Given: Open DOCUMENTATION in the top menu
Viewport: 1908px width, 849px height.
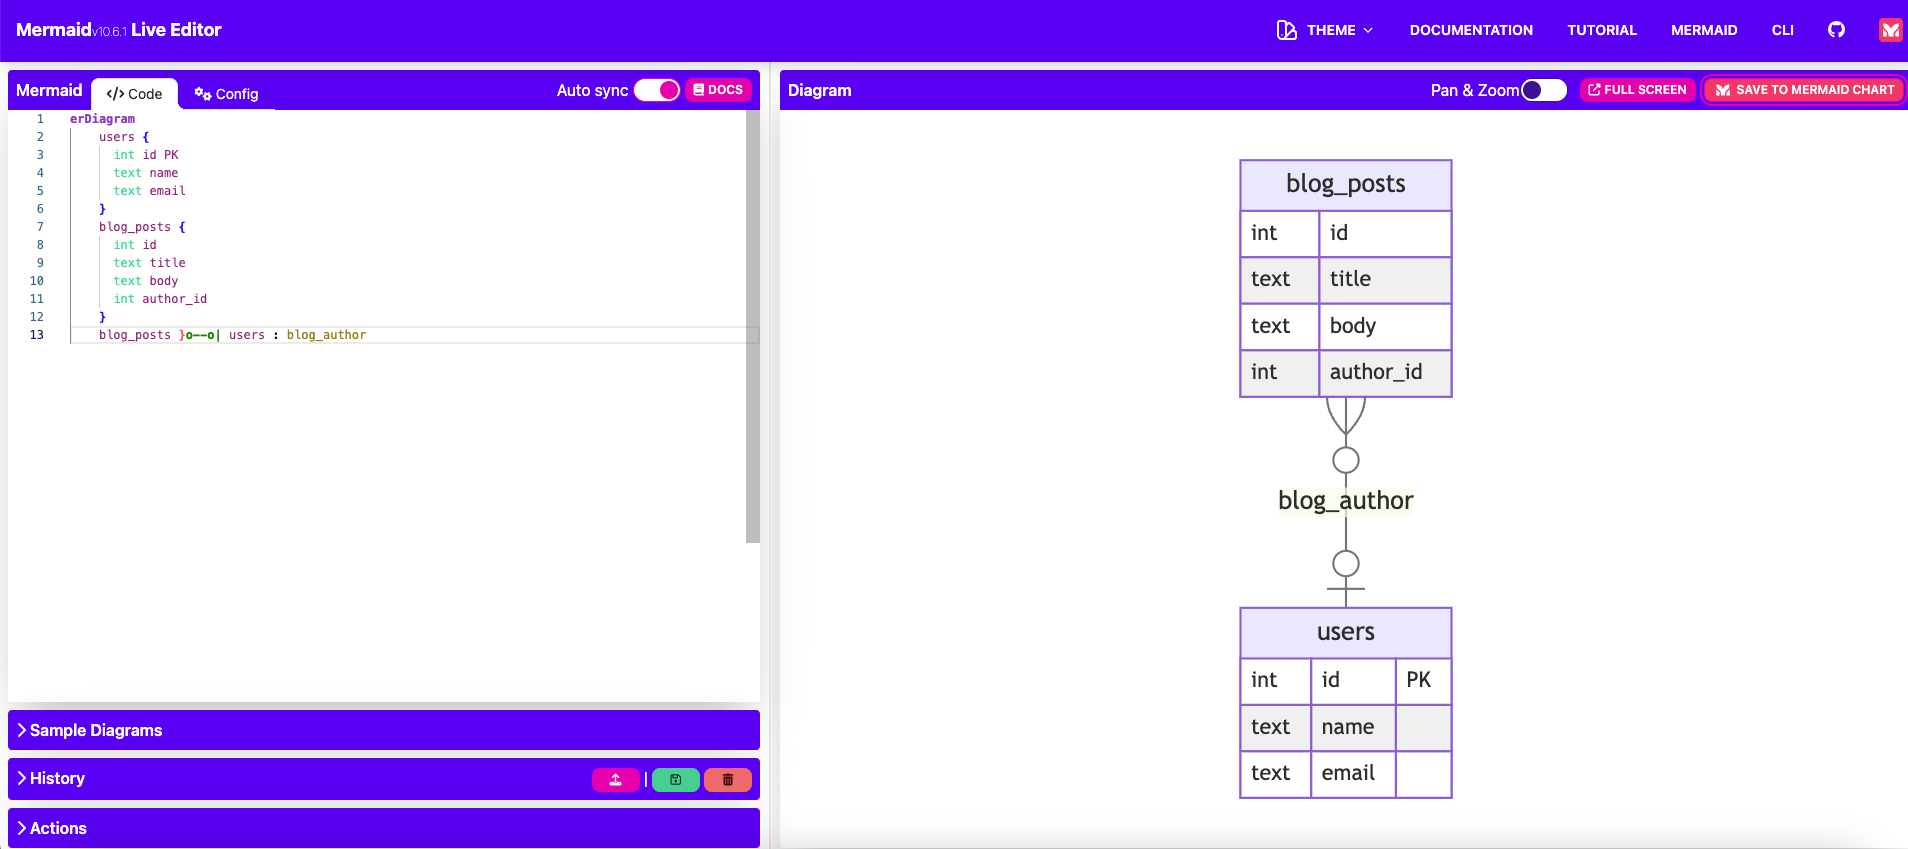Looking at the screenshot, I should tap(1471, 30).
